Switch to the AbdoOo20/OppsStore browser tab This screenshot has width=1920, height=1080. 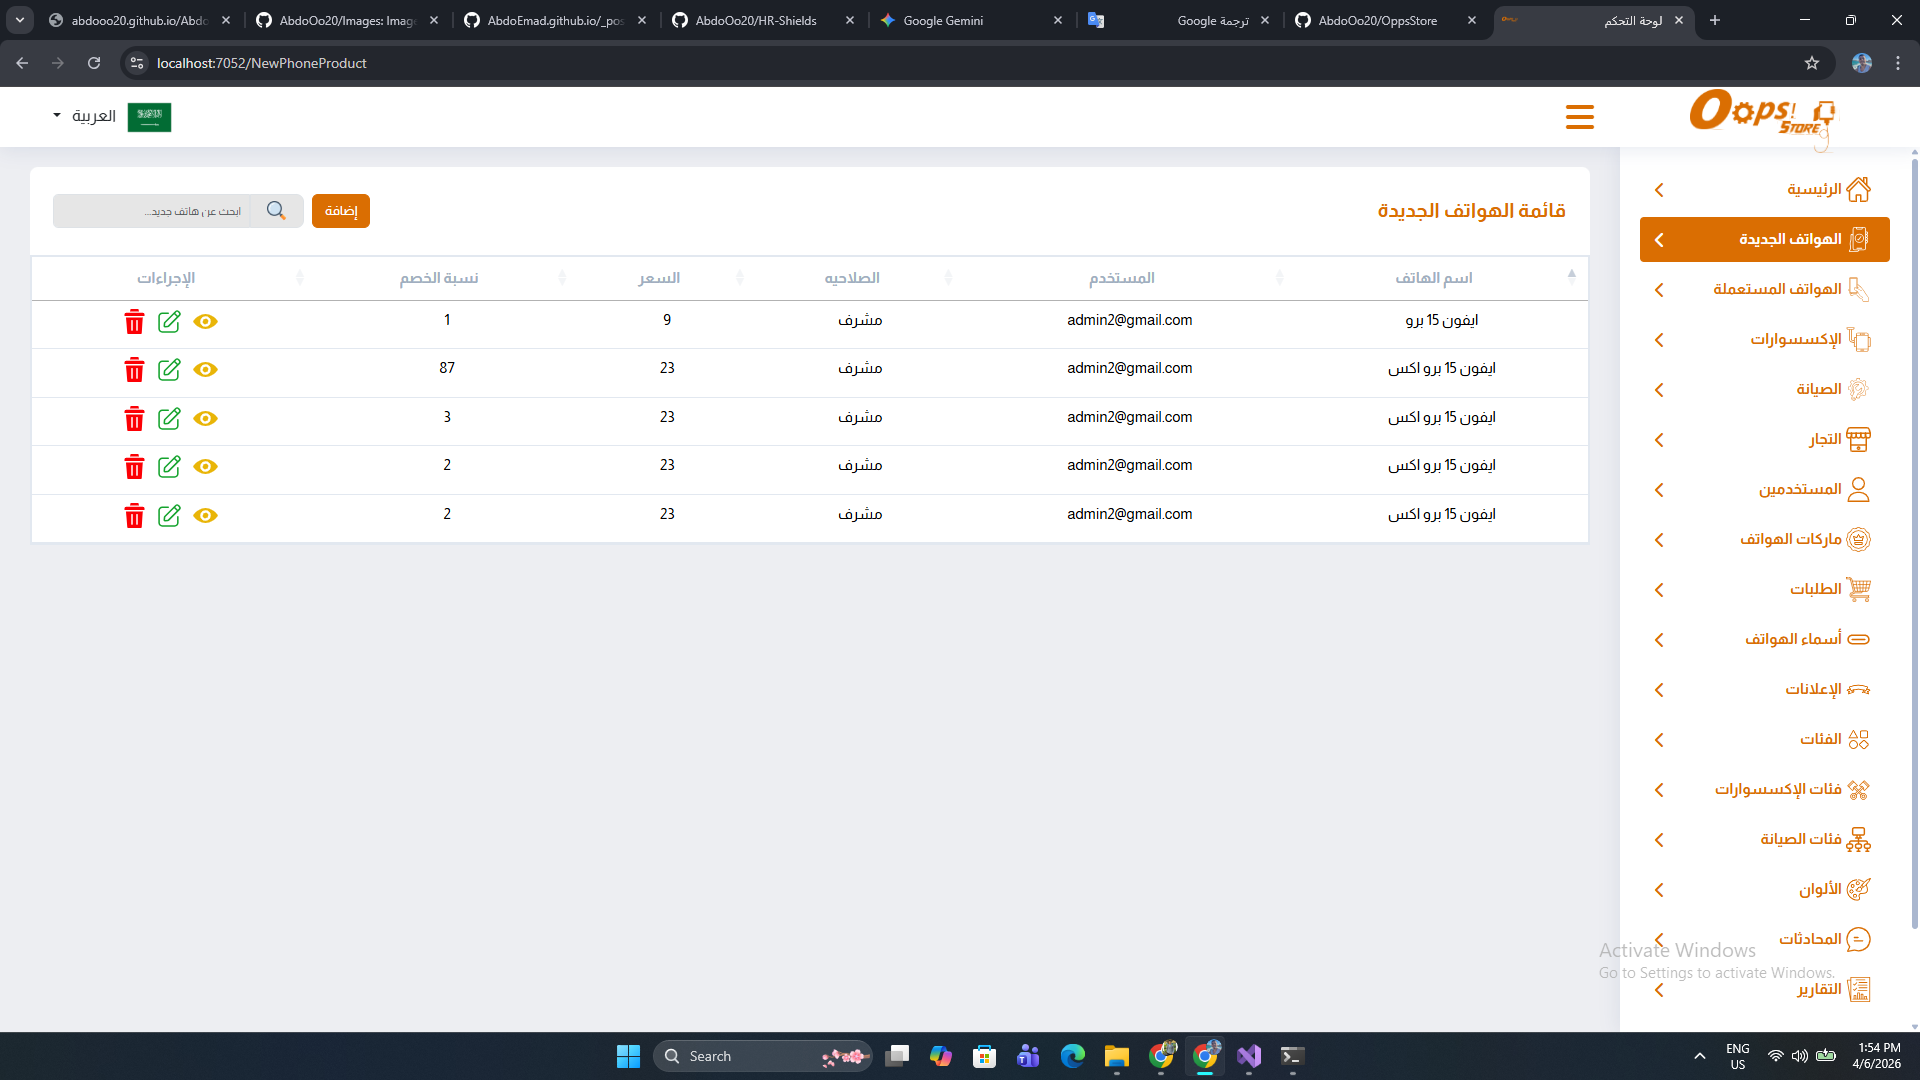tap(1377, 20)
